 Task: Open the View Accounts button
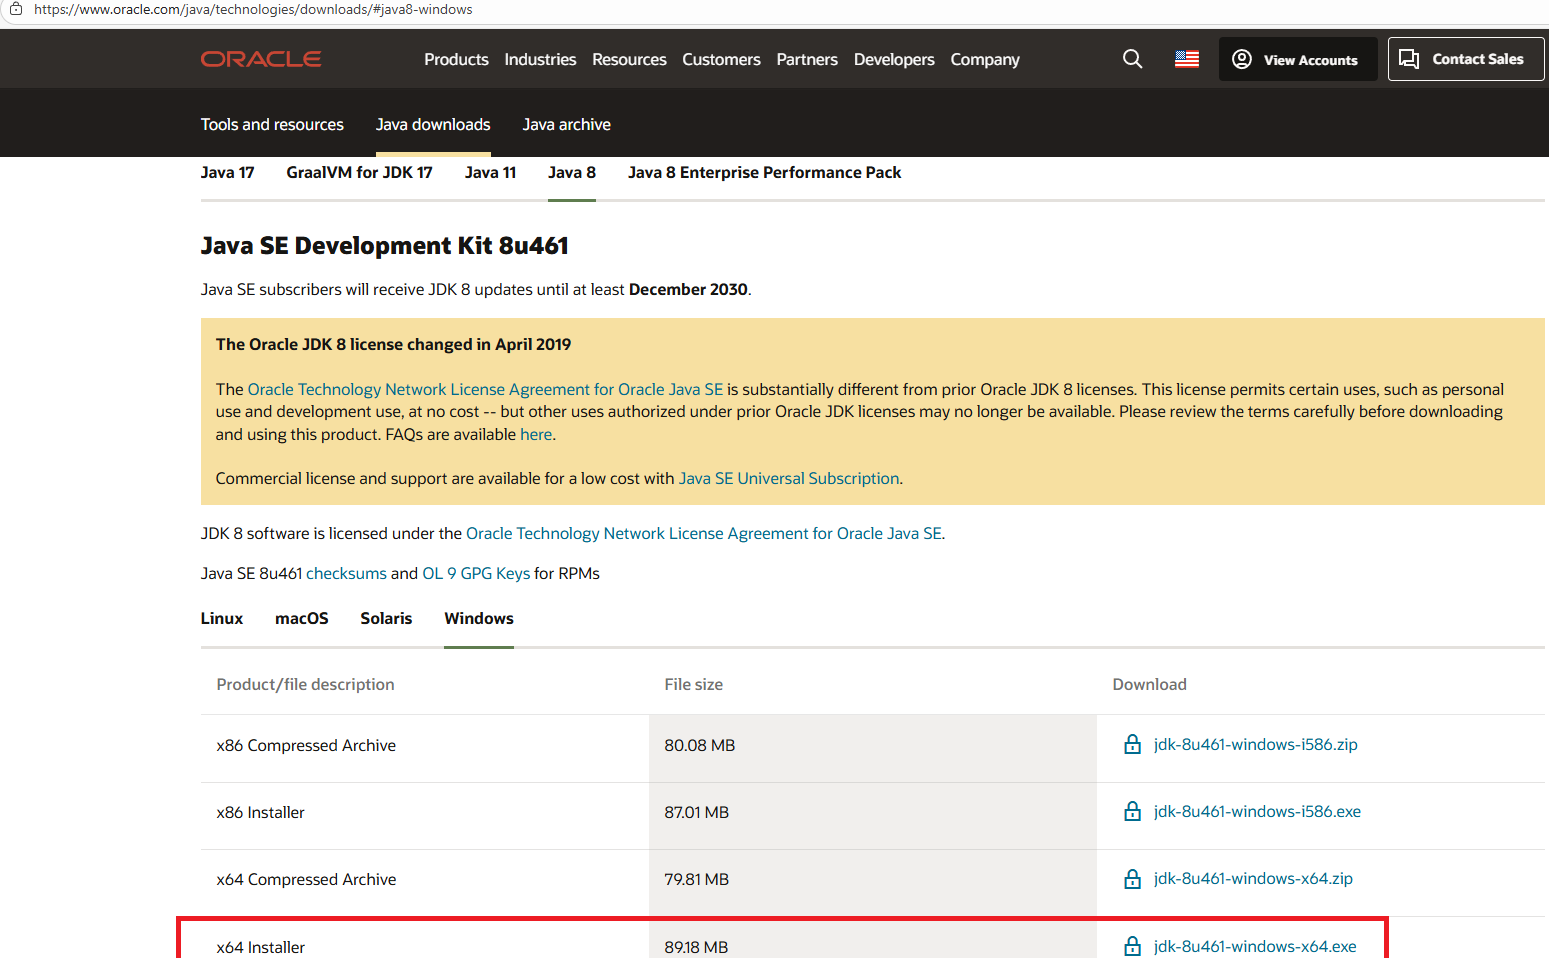click(x=1298, y=59)
